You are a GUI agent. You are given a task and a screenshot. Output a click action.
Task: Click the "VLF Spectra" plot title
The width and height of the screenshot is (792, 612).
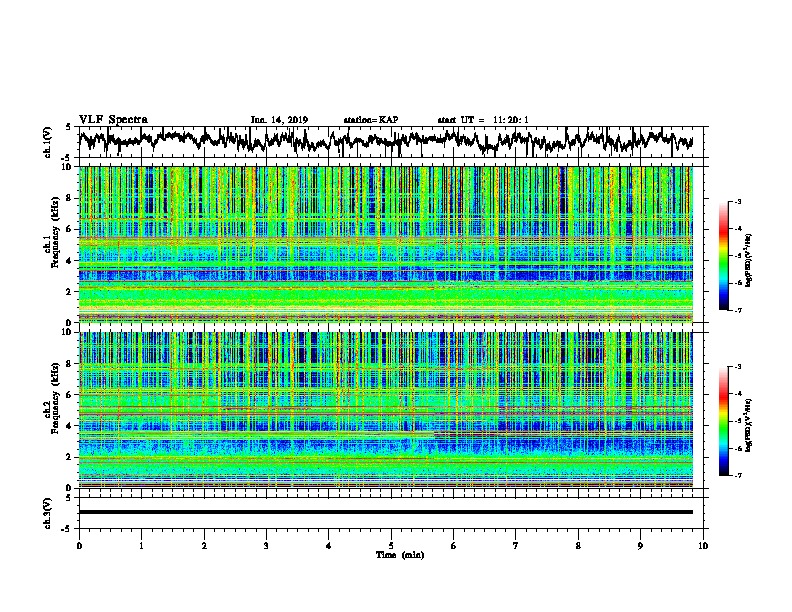(x=113, y=120)
